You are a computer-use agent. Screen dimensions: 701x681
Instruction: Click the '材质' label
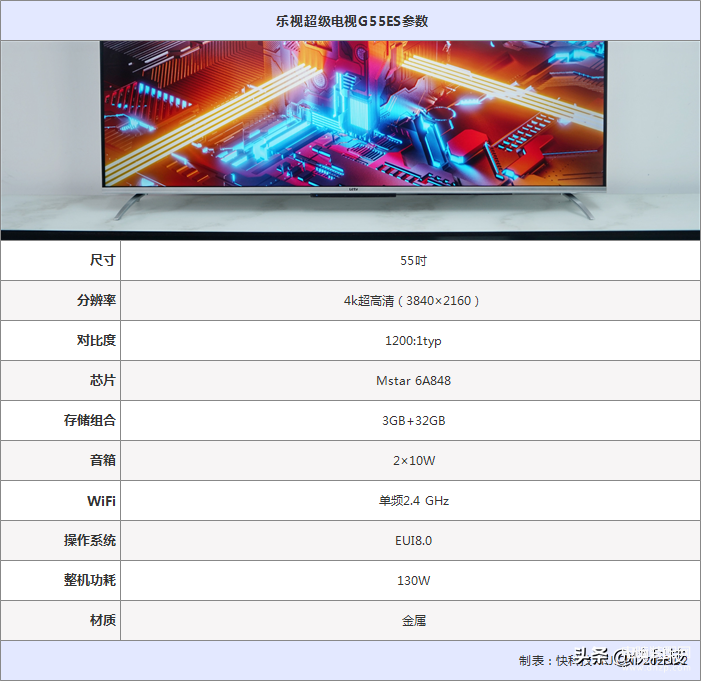click(102, 620)
